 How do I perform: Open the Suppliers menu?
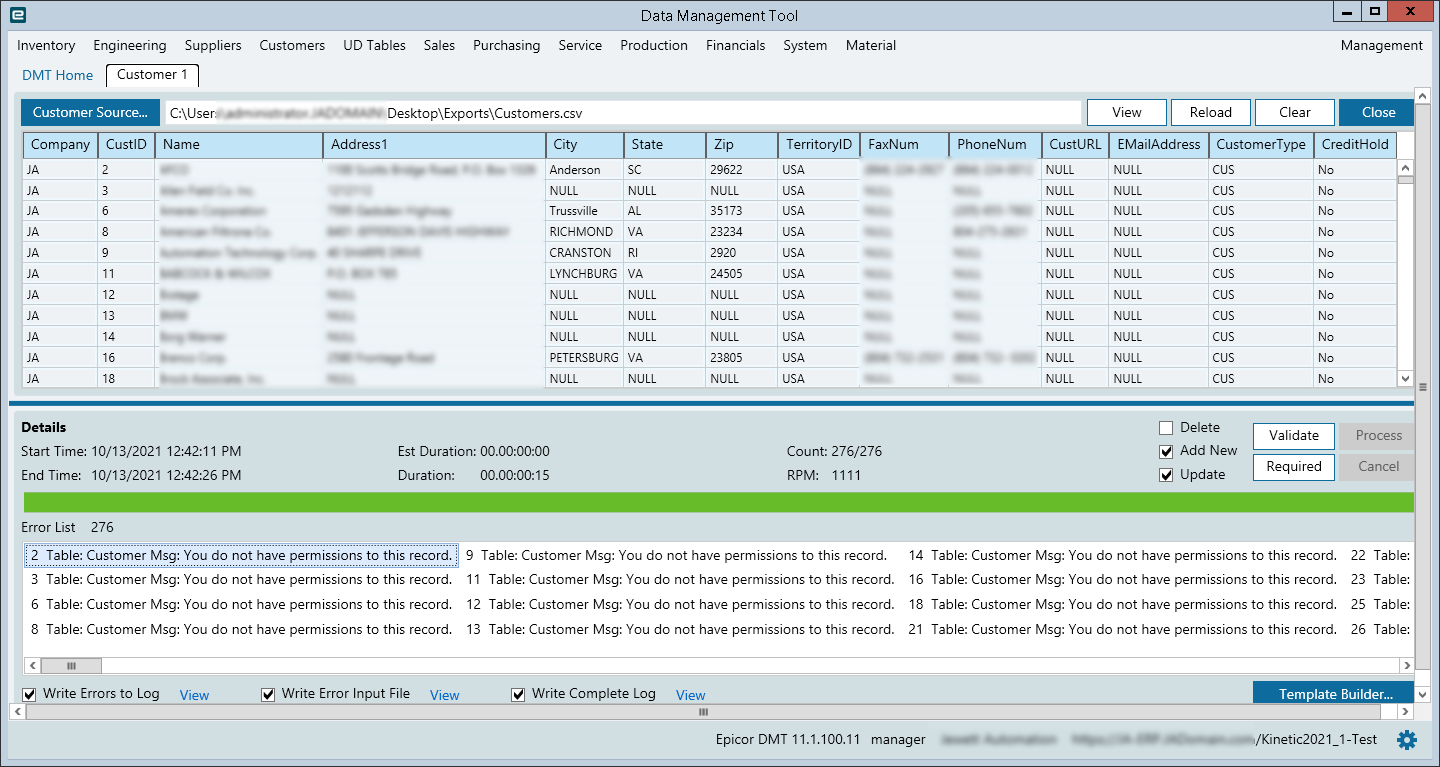coord(213,45)
